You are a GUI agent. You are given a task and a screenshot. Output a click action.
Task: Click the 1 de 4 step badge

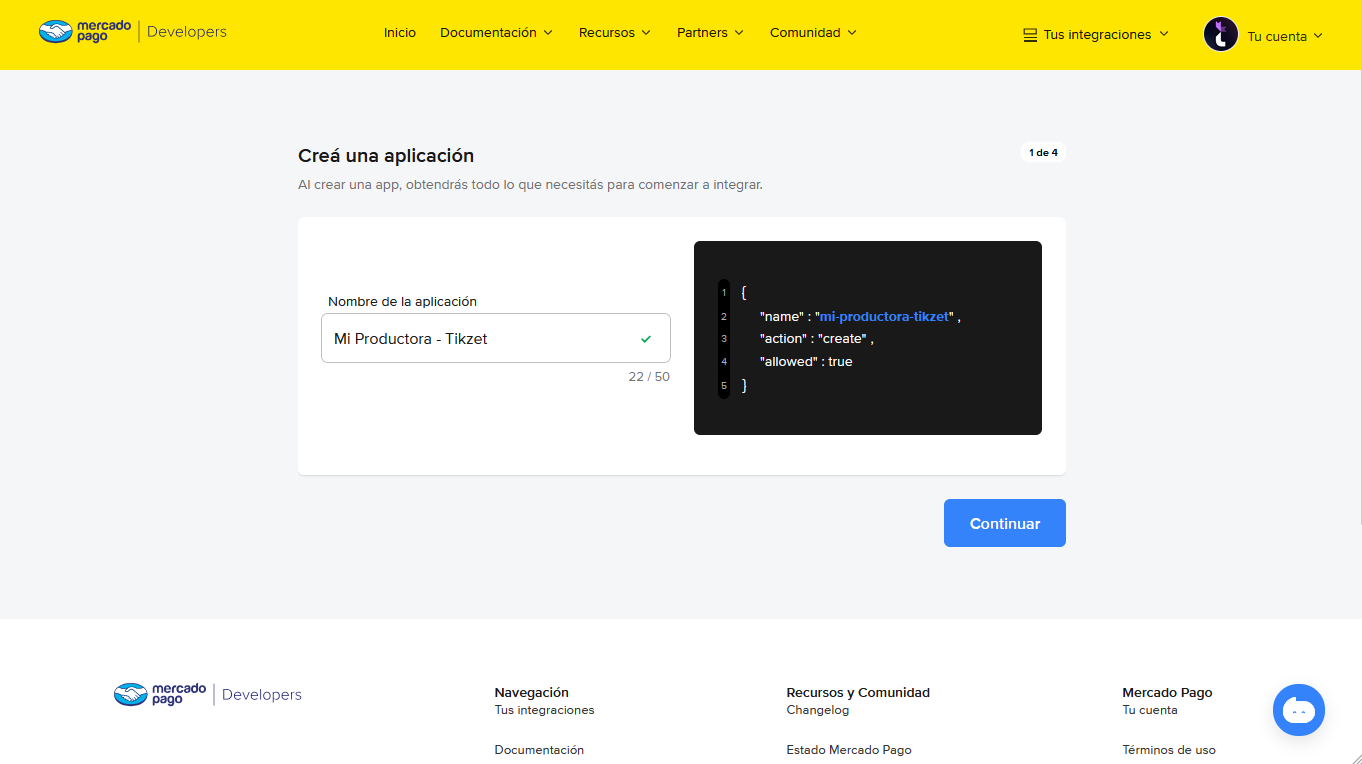[1043, 152]
